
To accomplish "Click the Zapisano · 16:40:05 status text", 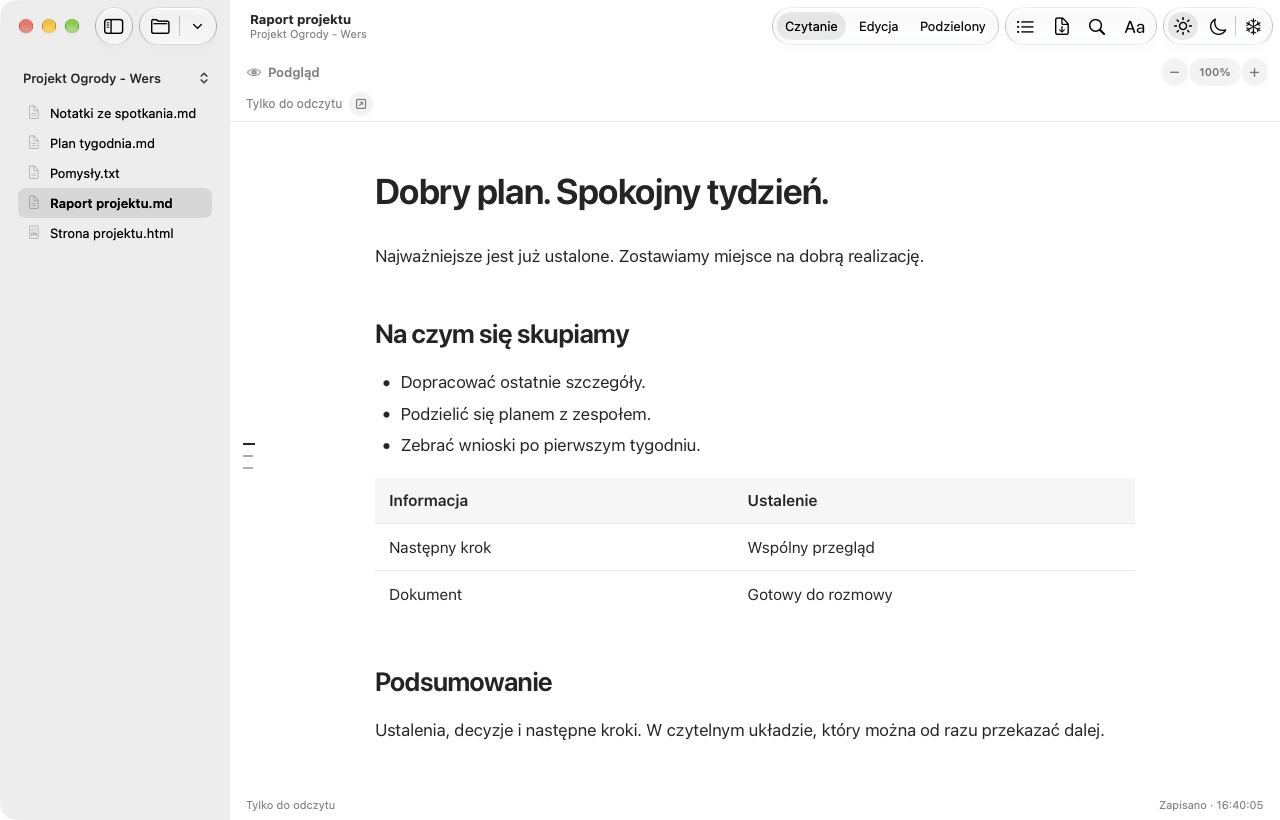I will tap(1211, 805).
